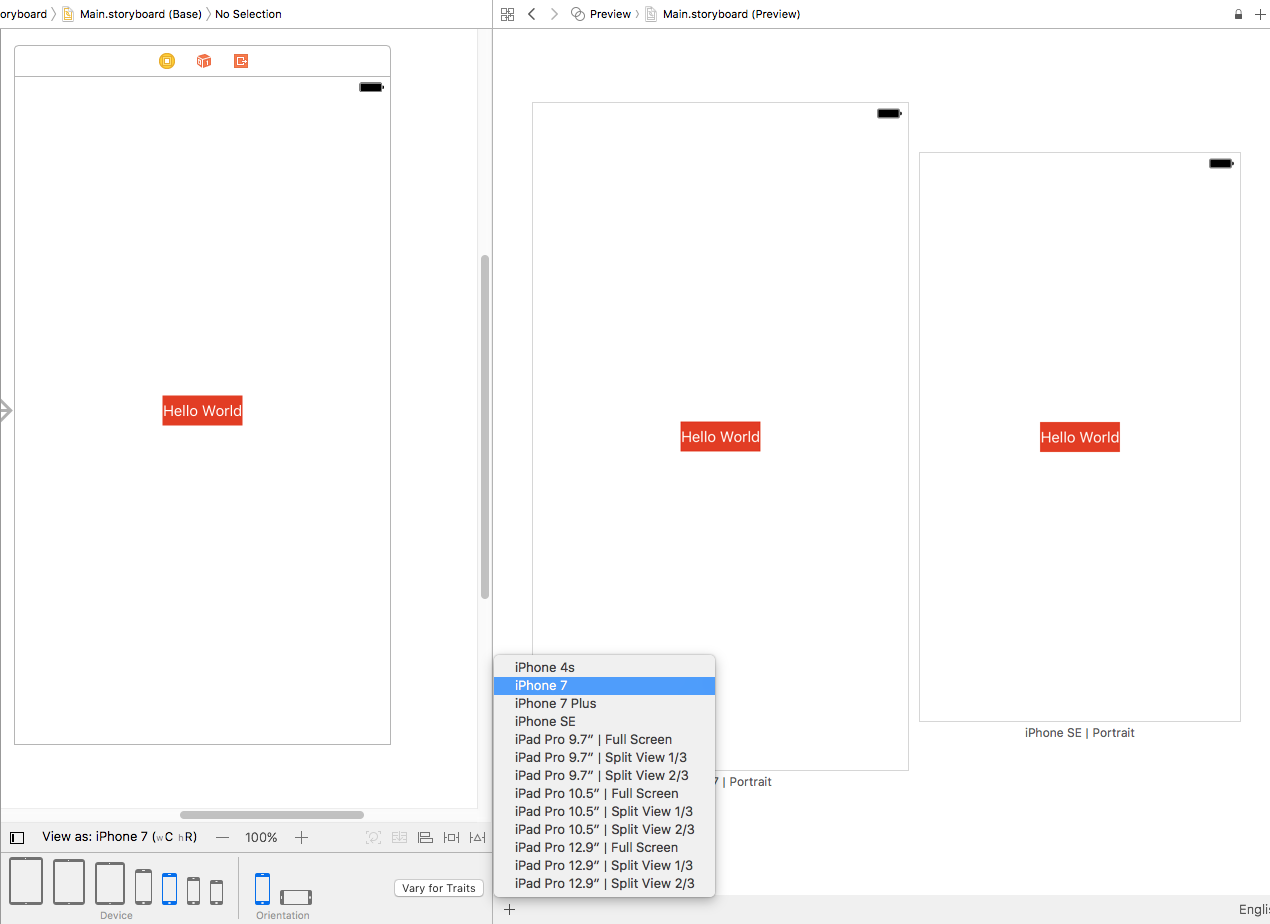Click the storyboard horizontal scrollbar
This screenshot has height=924, width=1270.
click(272, 815)
